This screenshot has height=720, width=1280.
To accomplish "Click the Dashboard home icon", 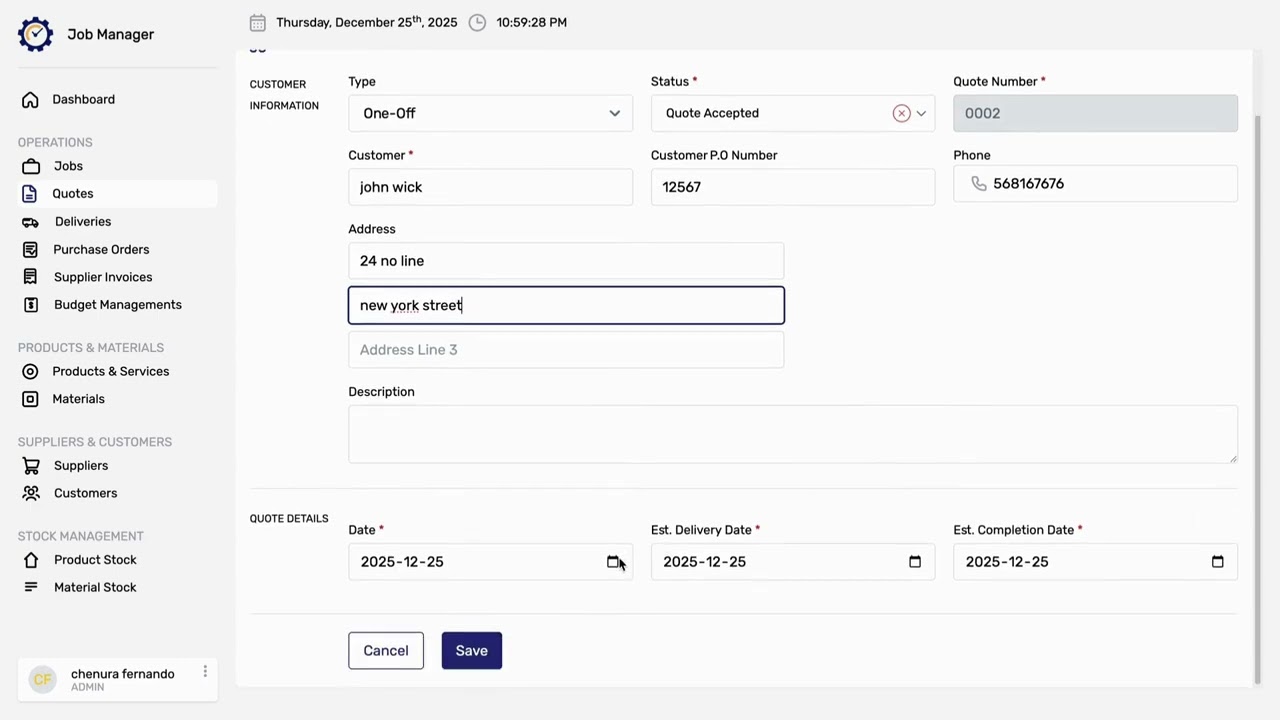I will (31, 100).
